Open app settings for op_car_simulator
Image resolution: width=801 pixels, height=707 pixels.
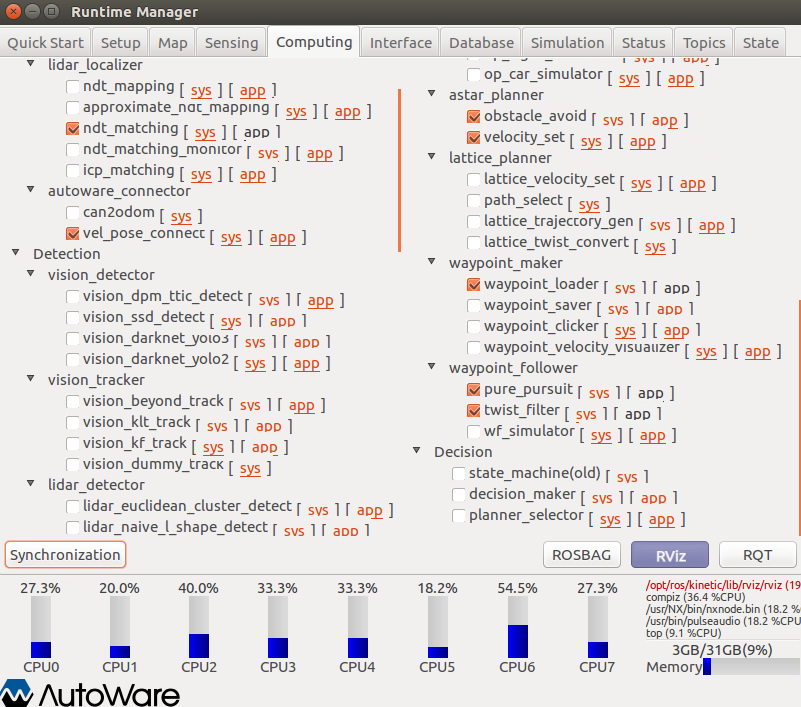(x=680, y=79)
